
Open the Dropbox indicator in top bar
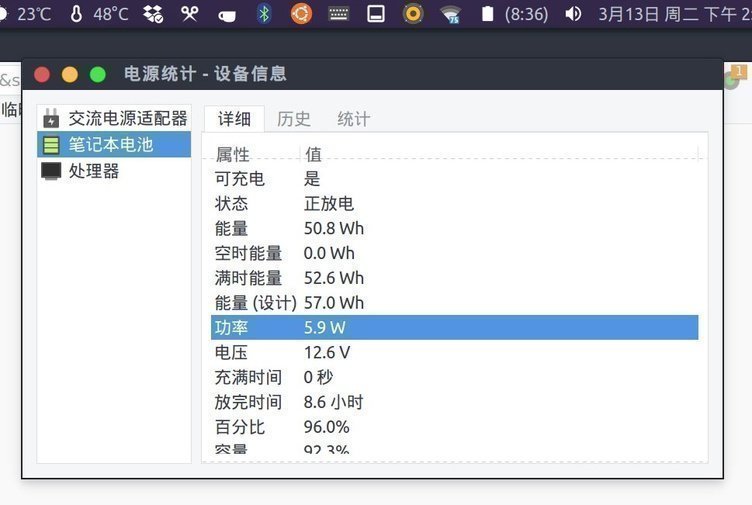pos(153,14)
